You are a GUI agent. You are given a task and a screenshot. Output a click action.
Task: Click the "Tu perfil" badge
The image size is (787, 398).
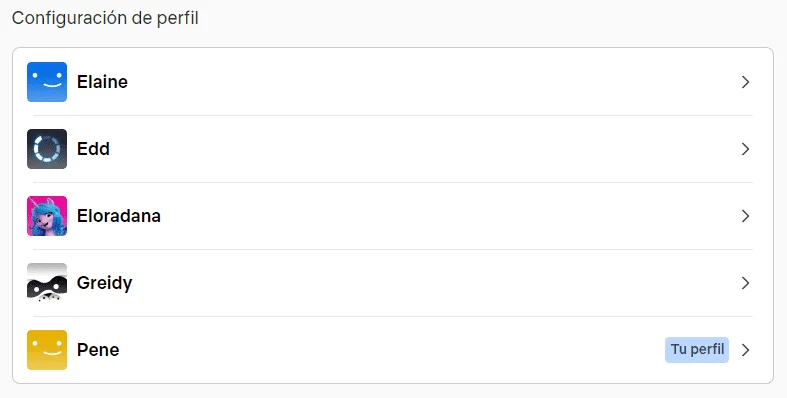(697, 350)
